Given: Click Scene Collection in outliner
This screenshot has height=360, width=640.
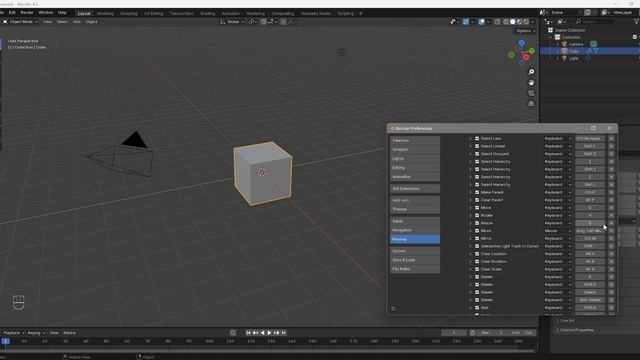Looking at the screenshot, I should 570,30.
